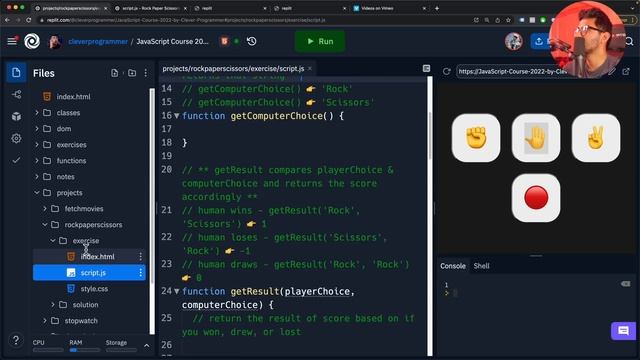Viewport: 640px width, 360px height.
Task: Expand the stopwatch folder
Action: [x=45, y=320]
